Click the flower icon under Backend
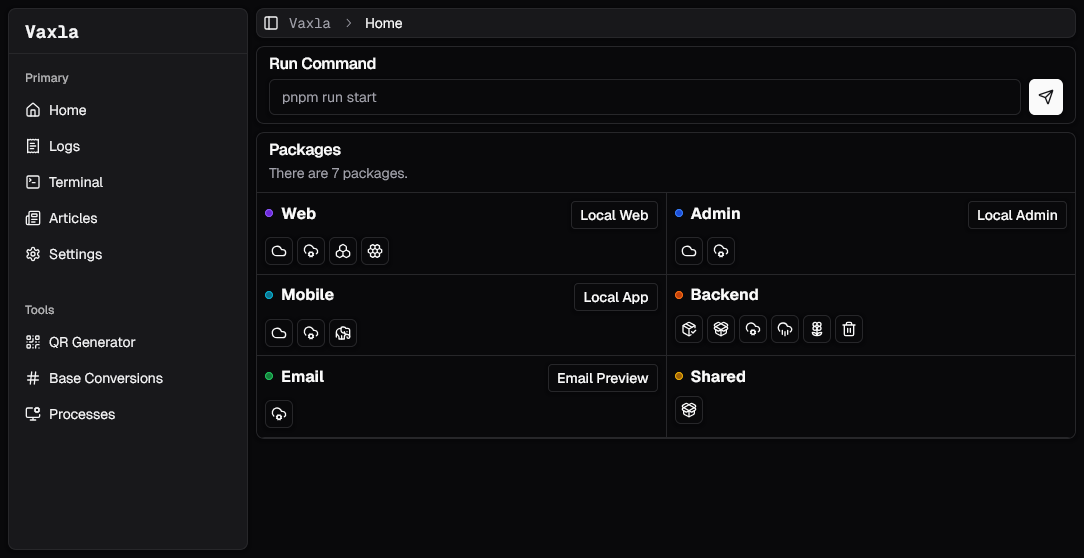Screen dimensions: 1084x558 coord(816,329)
